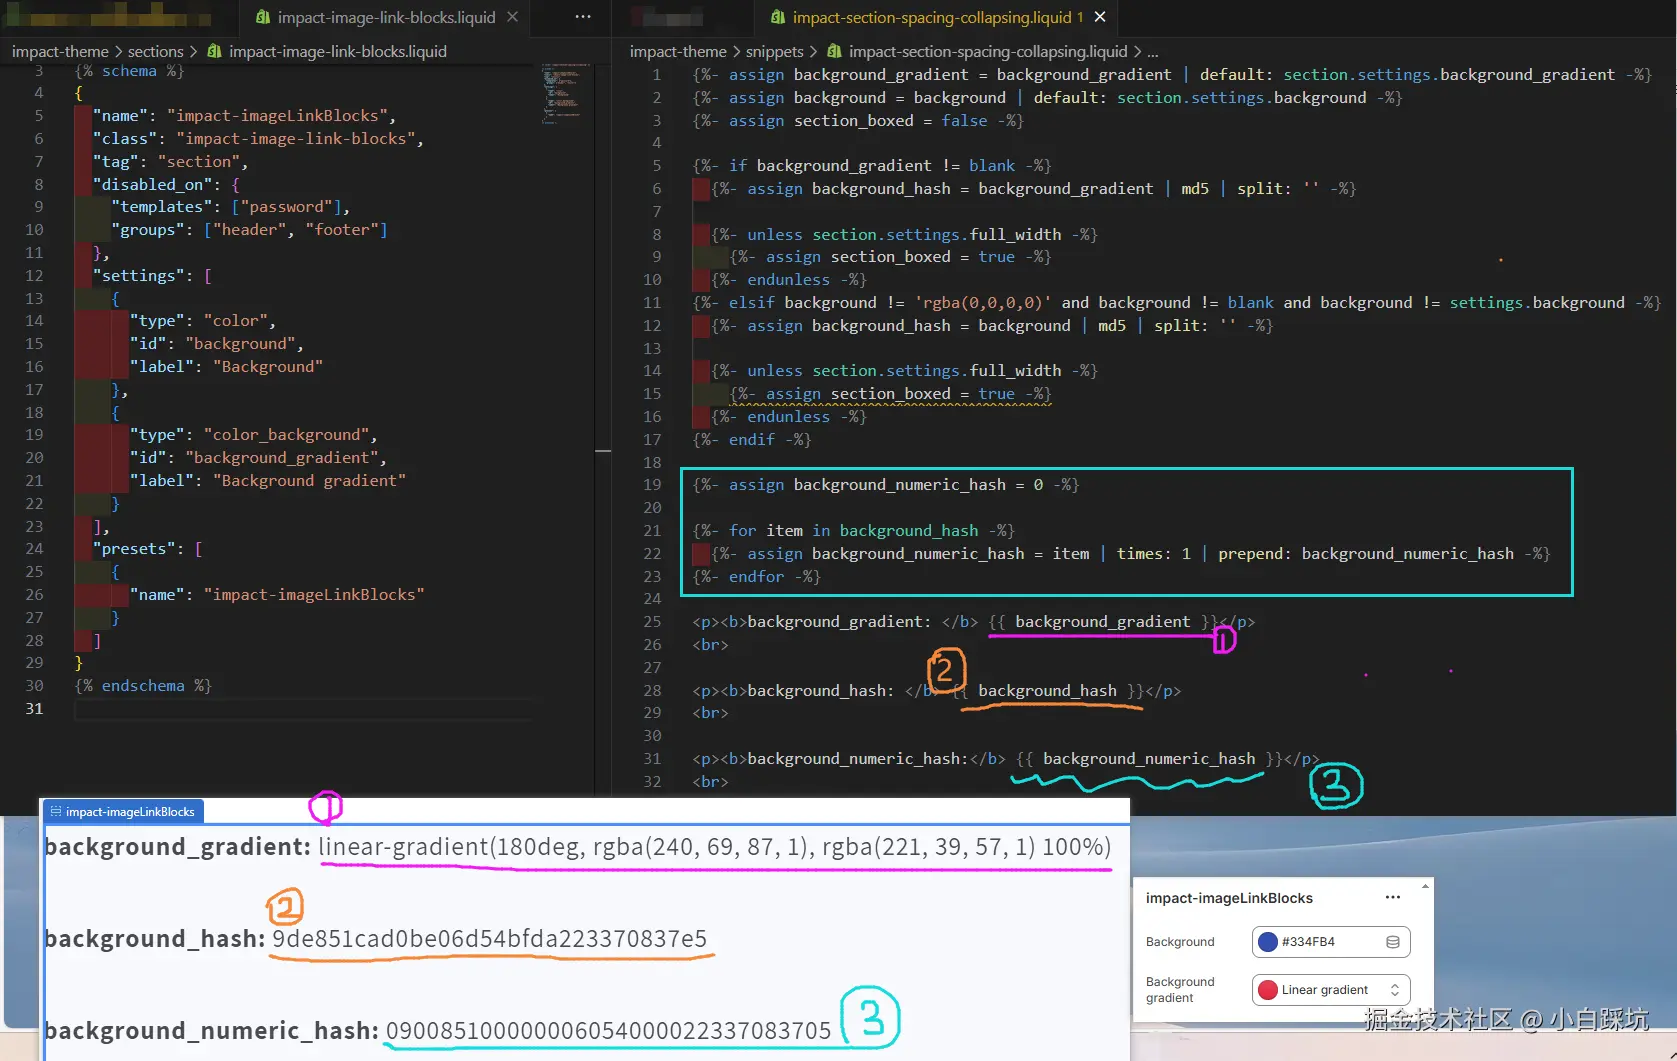Click the '{{ background_gradient }}' output line
This screenshot has width=1677, height=1061.
click(973, 622)
